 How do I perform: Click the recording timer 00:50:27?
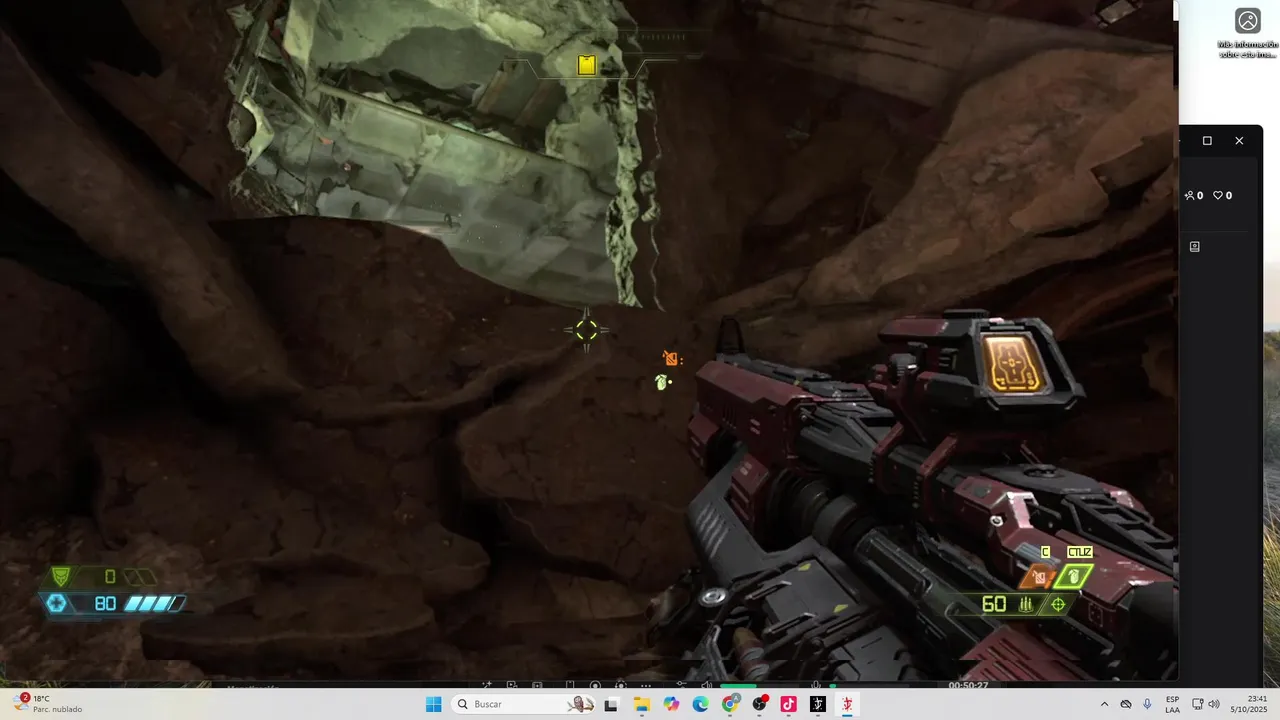tap(968, 685)
